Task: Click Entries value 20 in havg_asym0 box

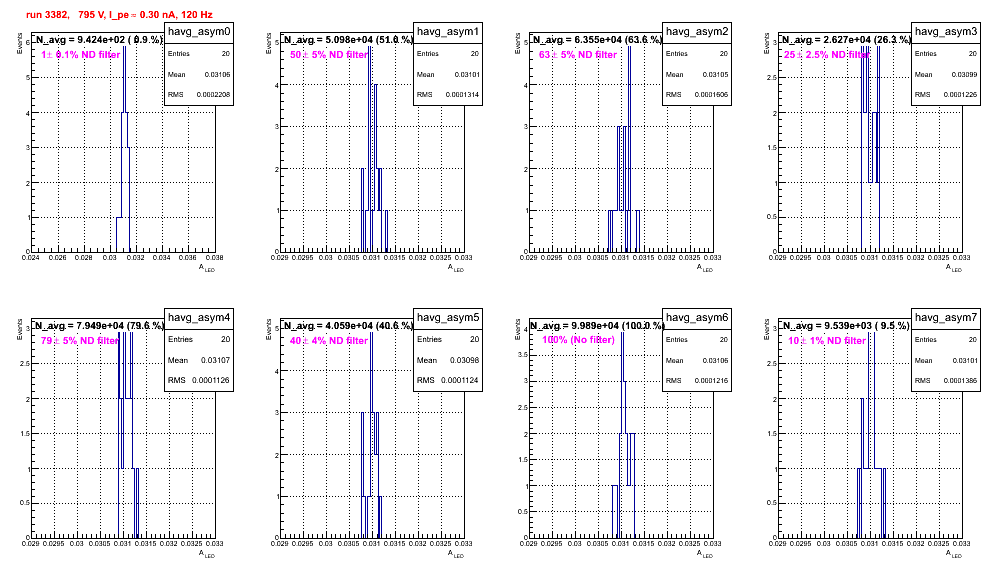Action: pyautogui.click(x=226, y=54)
